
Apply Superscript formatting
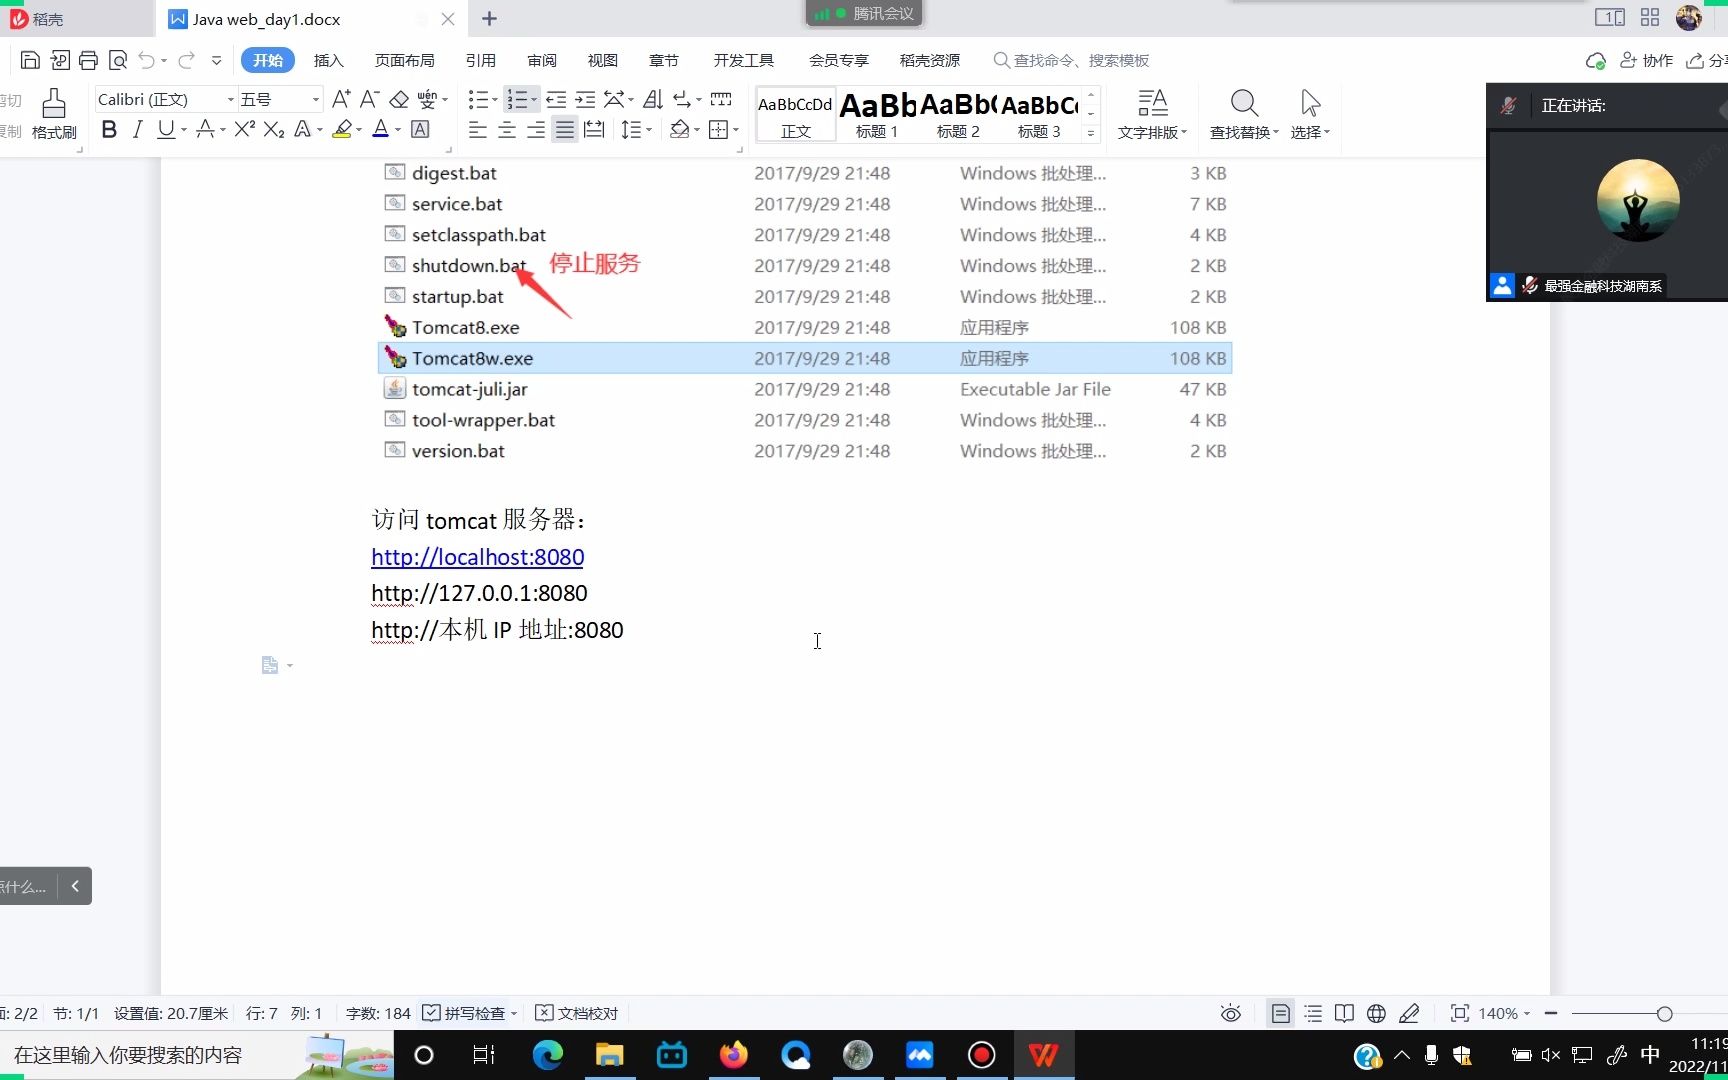[x=245, y=129]
